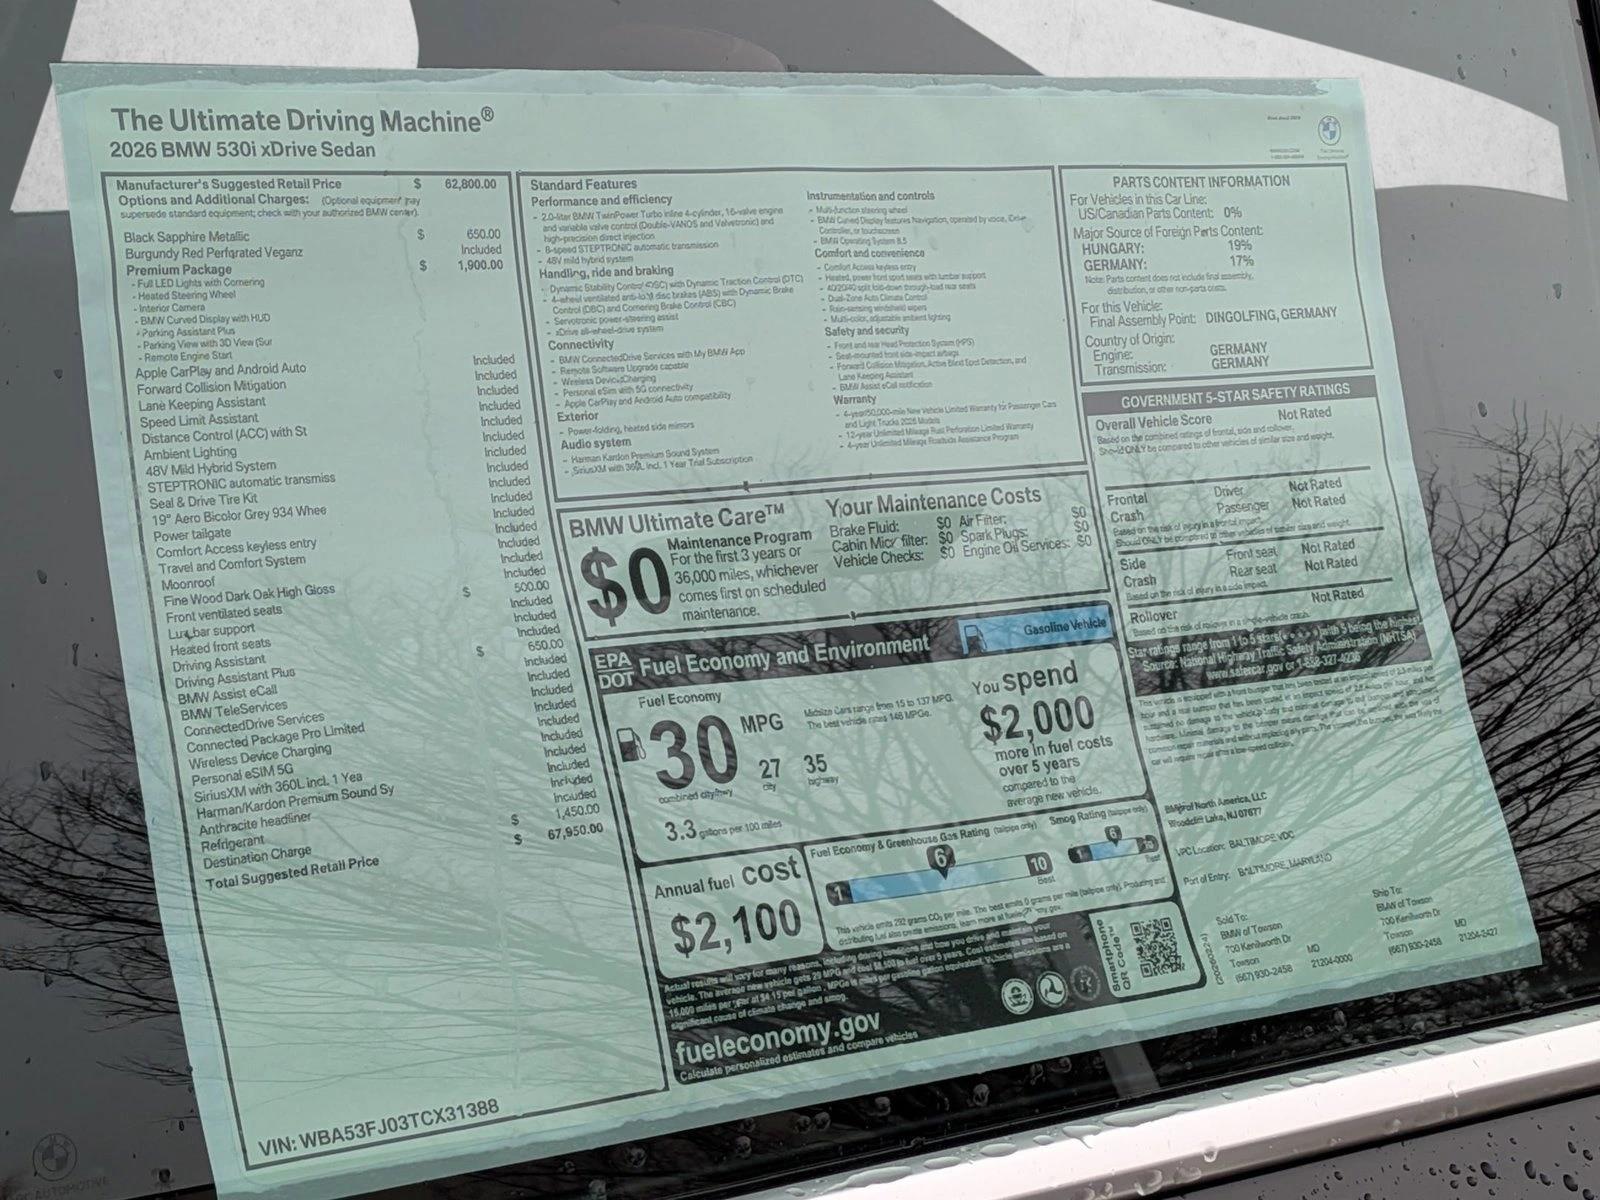The height and width of the screenshot is (1200, 1600).
Task: Click the "Black Sapphire Metallic" option
Action: click(187, 237)
